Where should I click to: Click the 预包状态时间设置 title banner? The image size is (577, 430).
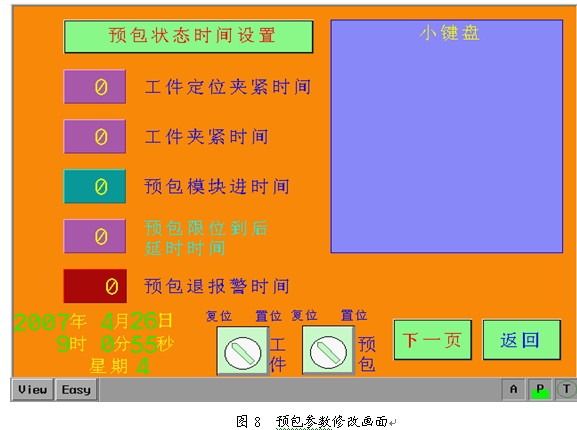point(189,36)
